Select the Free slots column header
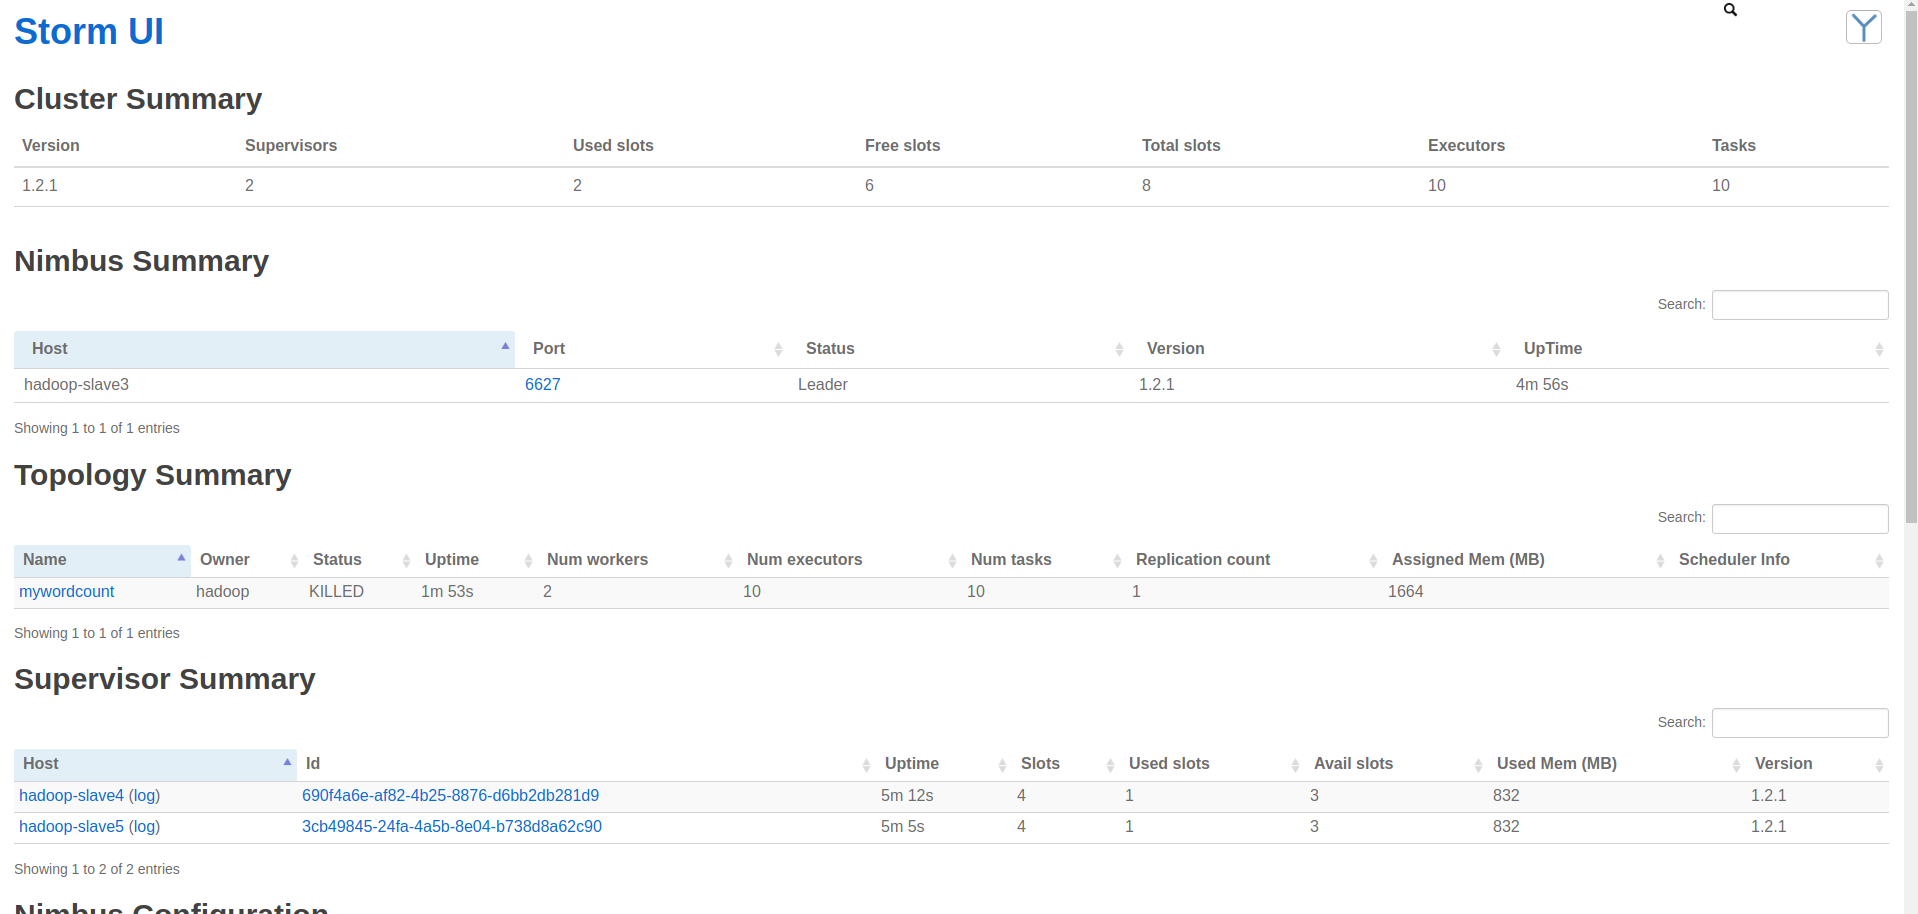This screenshot has width=1918, height=914. tap(902, 146)
